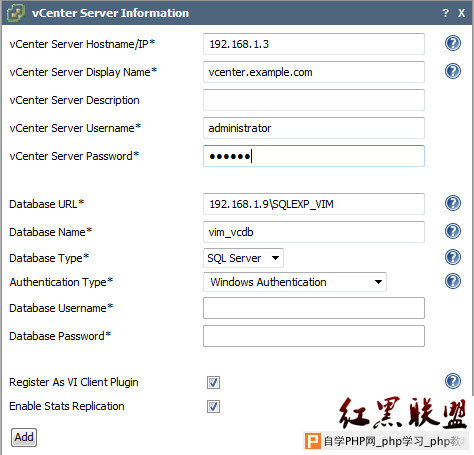The height and width of the screenshot is (455, 474).
Task: Click the question mark in dialog title bar
Action: click(445, 13)
